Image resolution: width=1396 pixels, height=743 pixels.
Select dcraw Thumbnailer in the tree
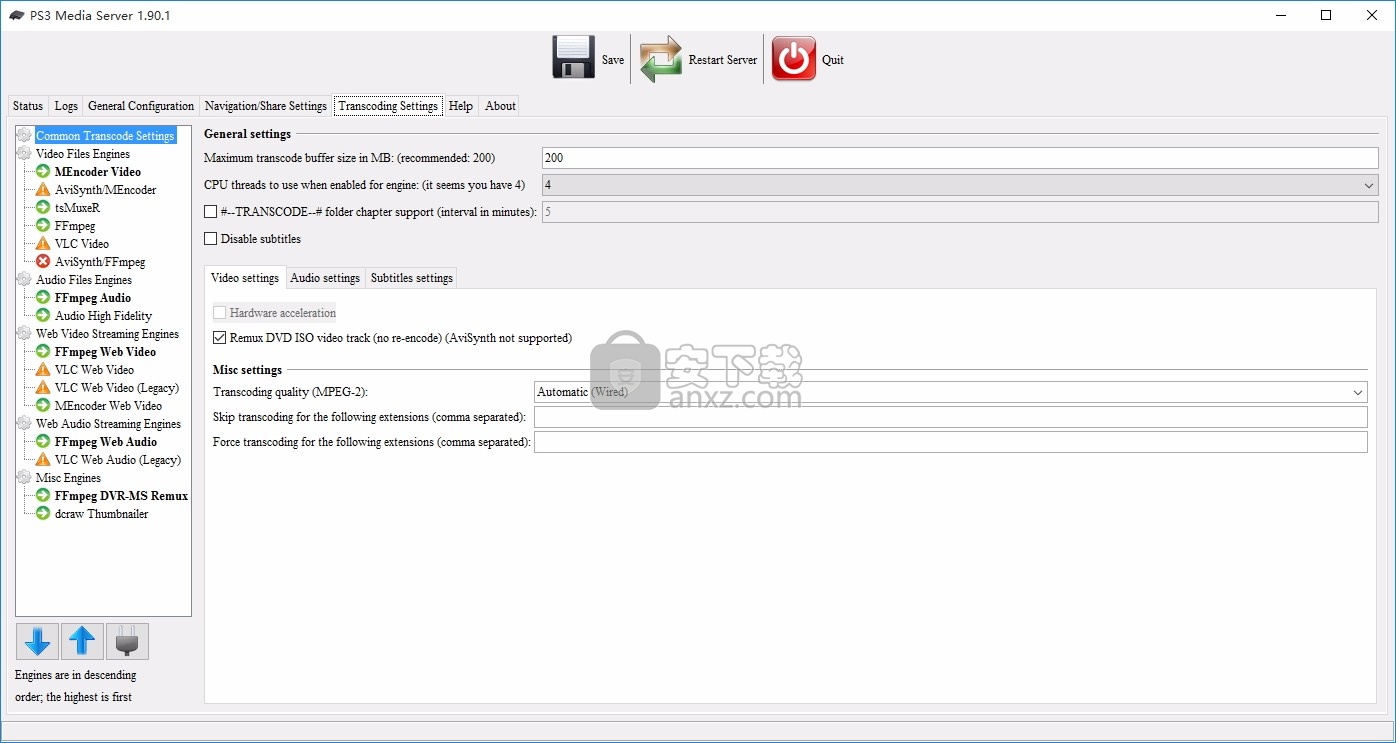coord(101,514)
